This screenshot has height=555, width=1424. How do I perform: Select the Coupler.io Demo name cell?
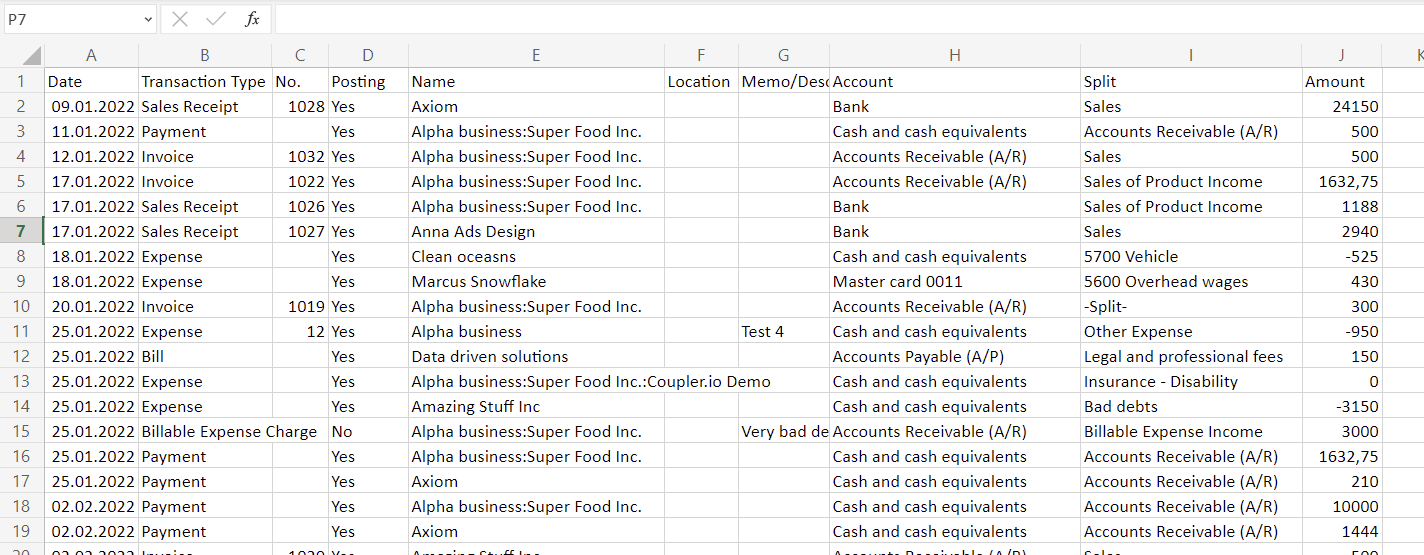(x=536, y=381)
